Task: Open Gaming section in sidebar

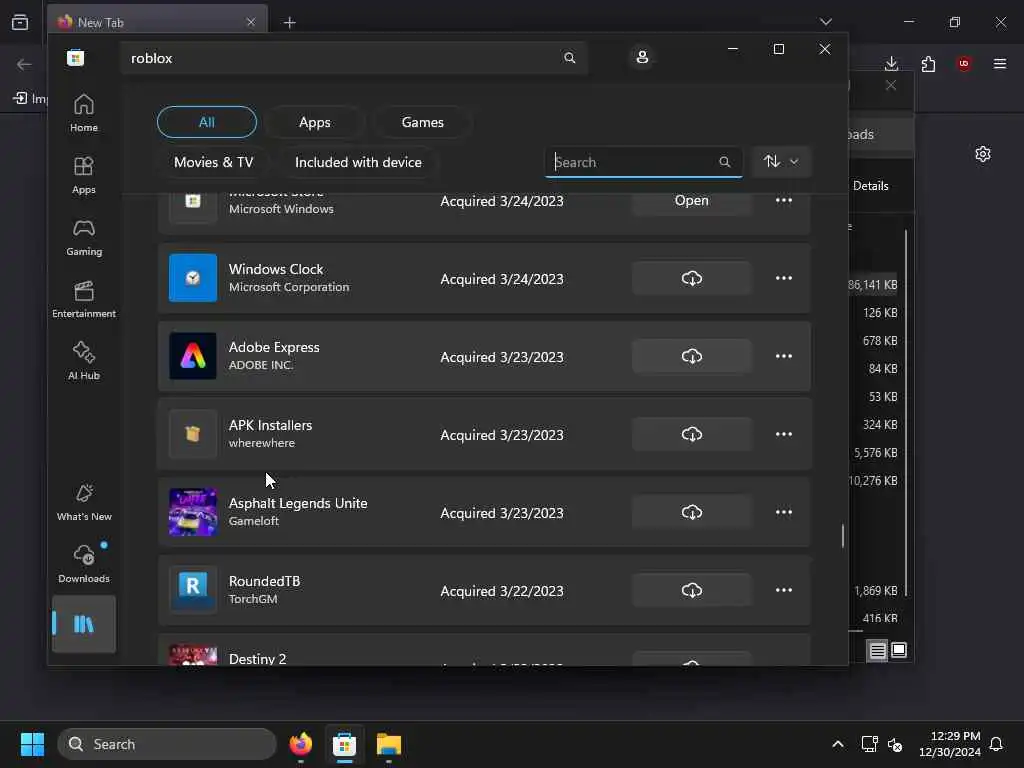Action: [x=84, y=237]
